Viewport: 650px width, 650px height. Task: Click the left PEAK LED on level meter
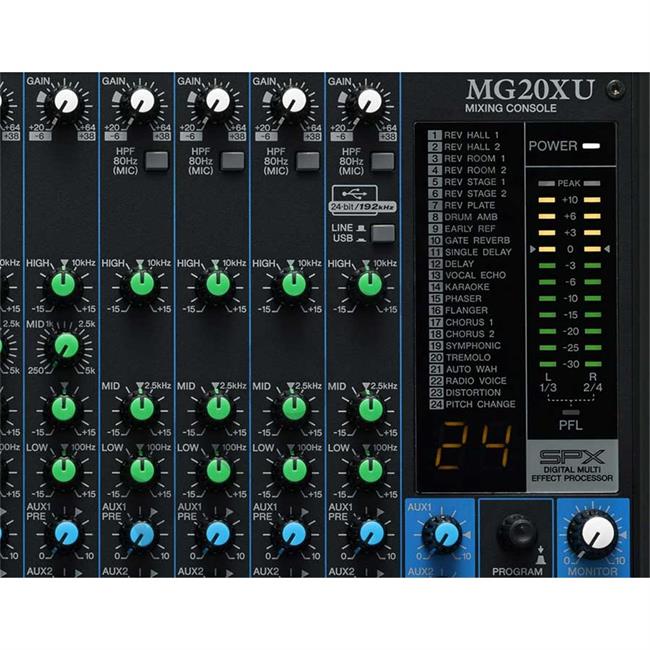coord(546,183)
